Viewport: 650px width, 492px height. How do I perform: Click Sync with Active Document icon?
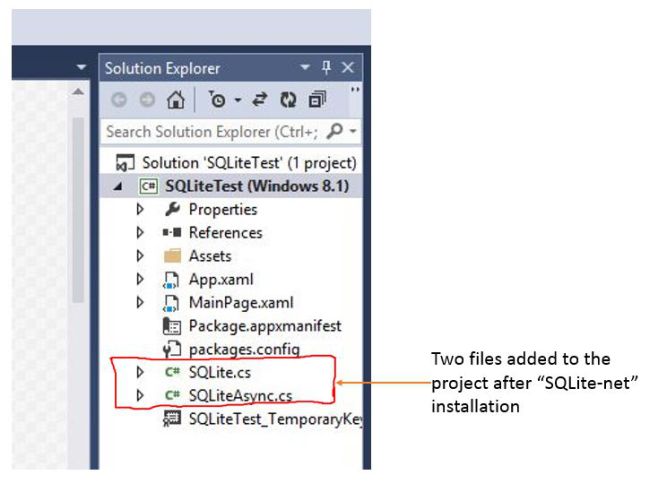(x=260, y=100)
